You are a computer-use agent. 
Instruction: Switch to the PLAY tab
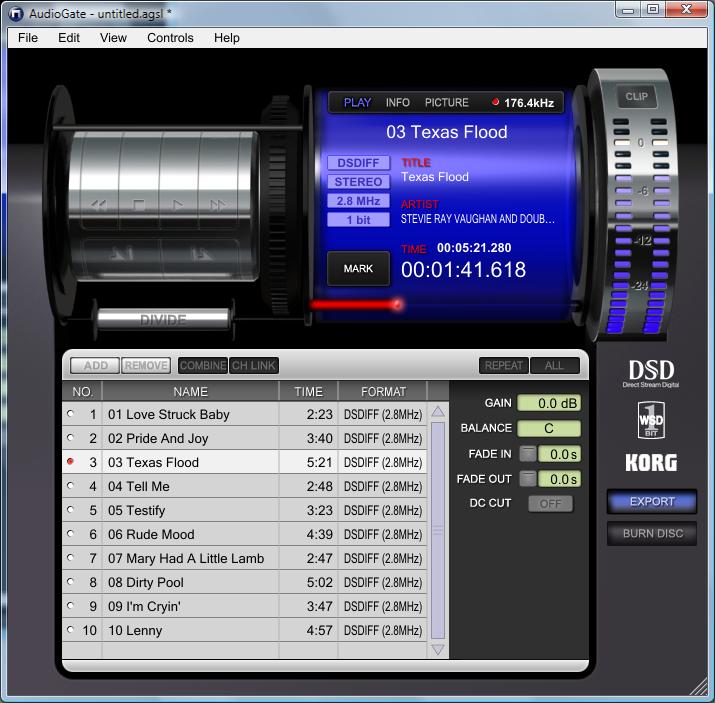(x=358, y=103)
